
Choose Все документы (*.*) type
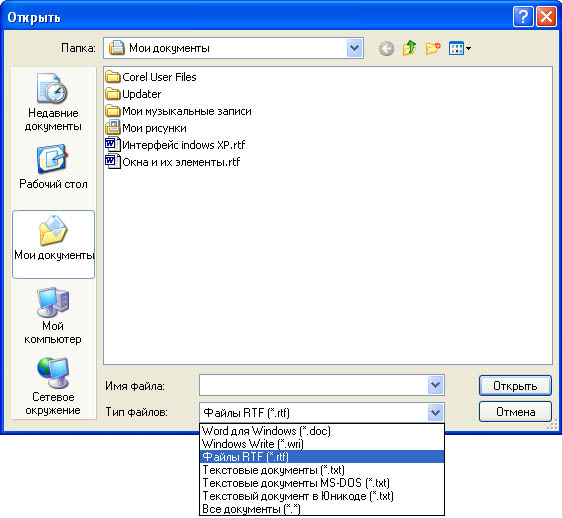tap(322, 509)
